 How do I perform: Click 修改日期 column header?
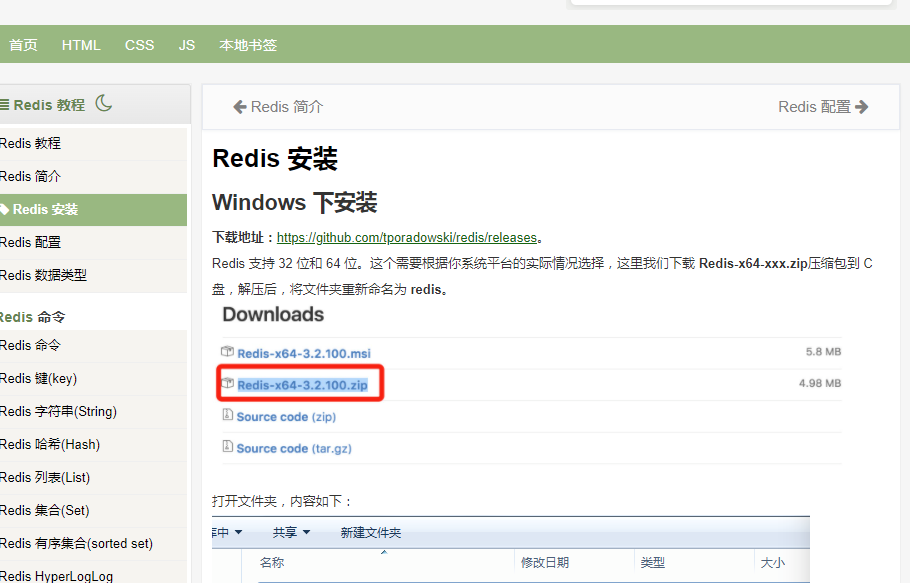coord(544,563)
